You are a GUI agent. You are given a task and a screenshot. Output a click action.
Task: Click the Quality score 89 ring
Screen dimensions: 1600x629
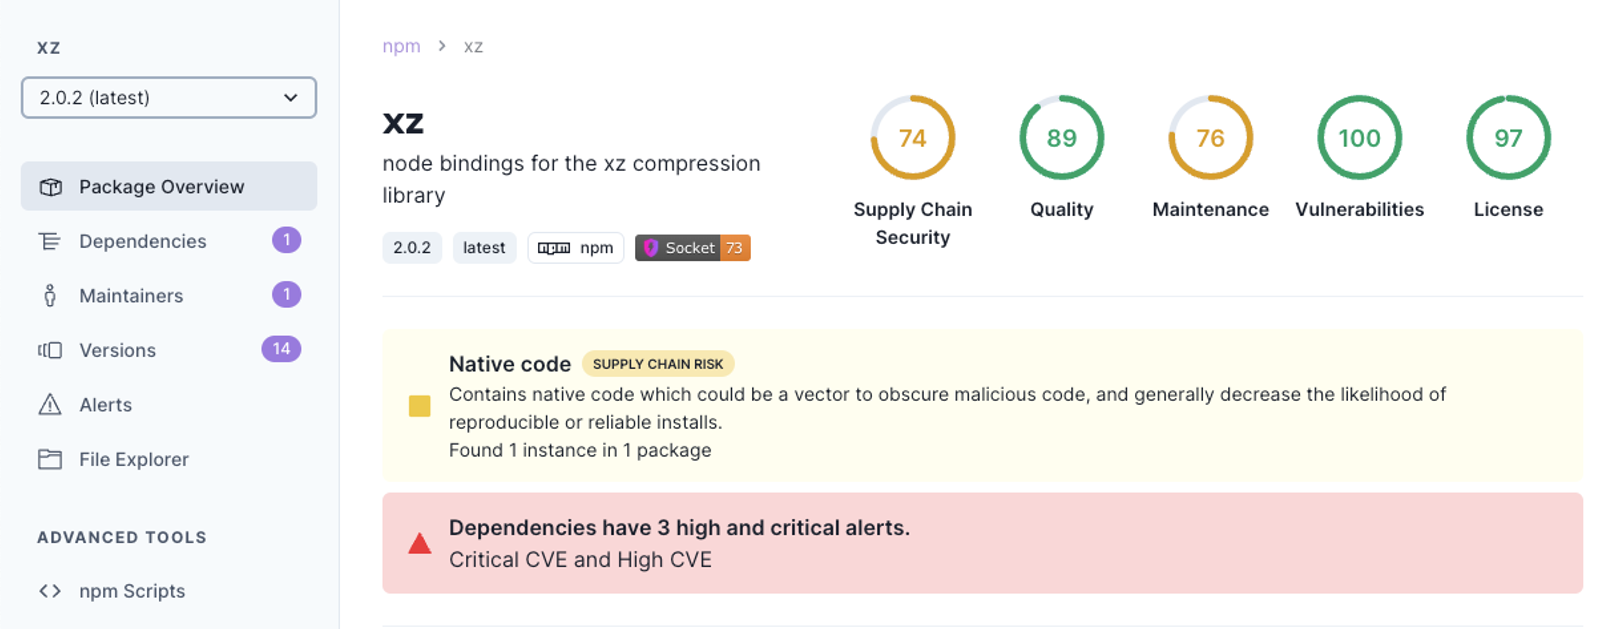[1062, 138]
